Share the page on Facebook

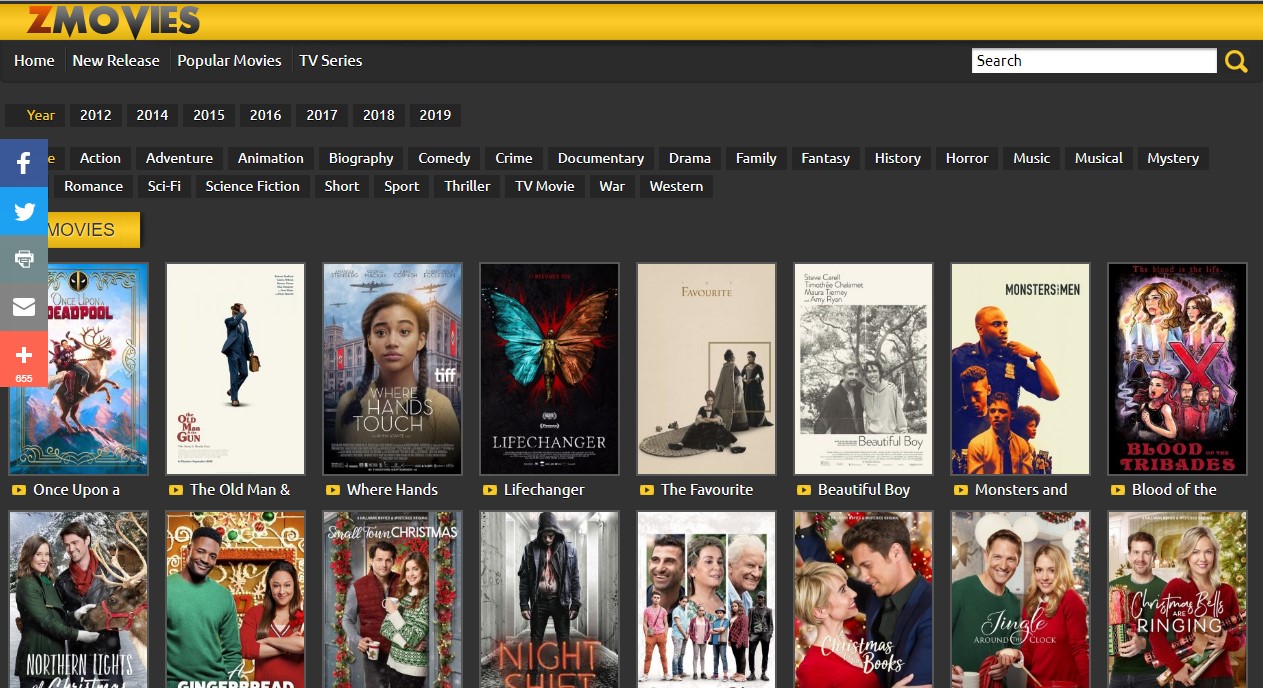tap(24, 163)
